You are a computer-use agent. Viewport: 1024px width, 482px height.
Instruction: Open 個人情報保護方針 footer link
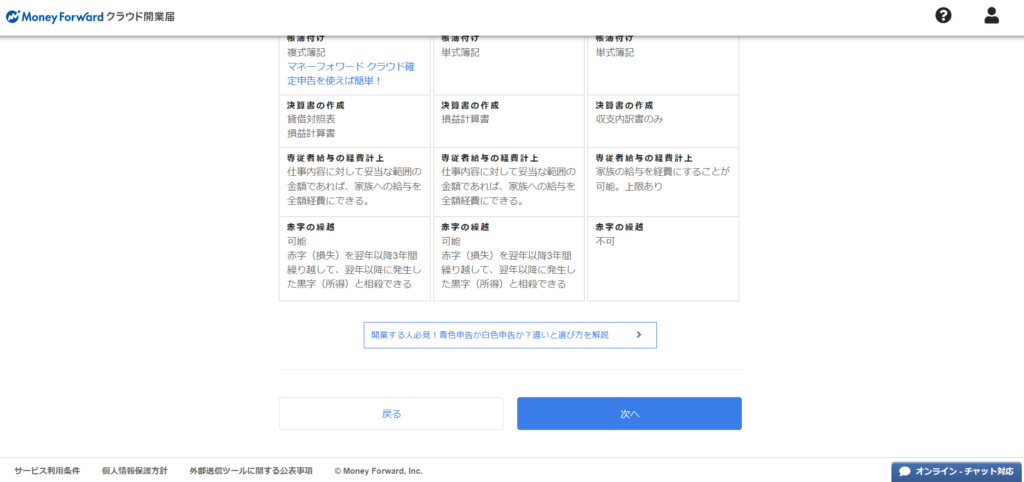point(135,470)
